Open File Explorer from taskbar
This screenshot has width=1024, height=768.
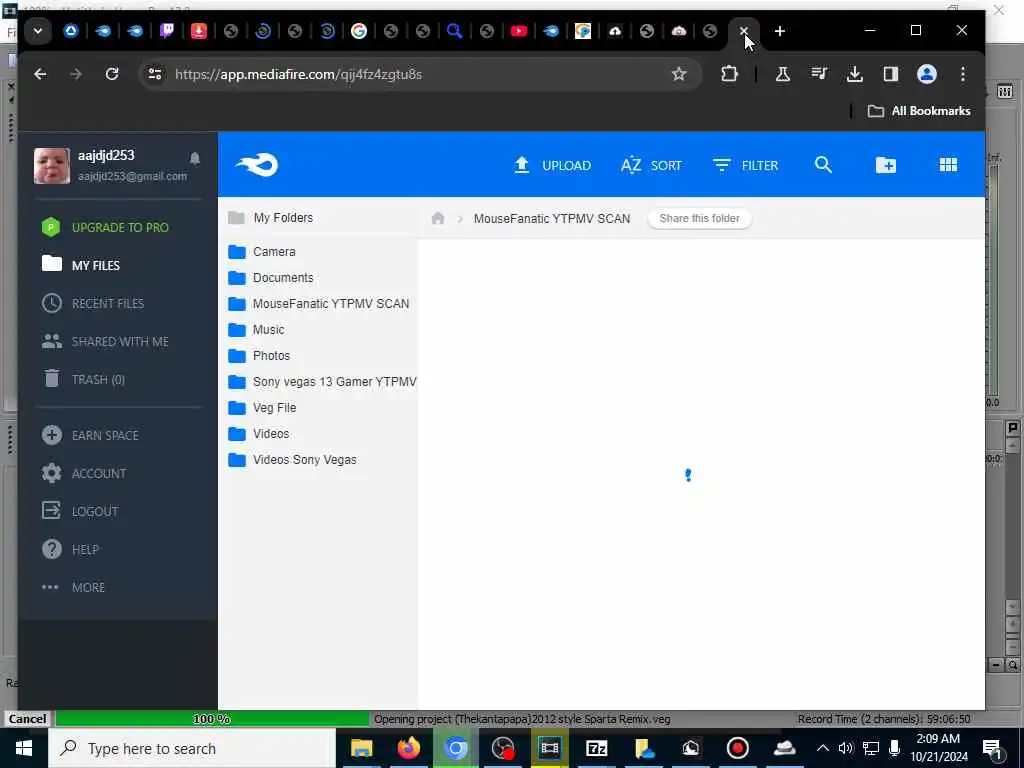pos(361,748)
